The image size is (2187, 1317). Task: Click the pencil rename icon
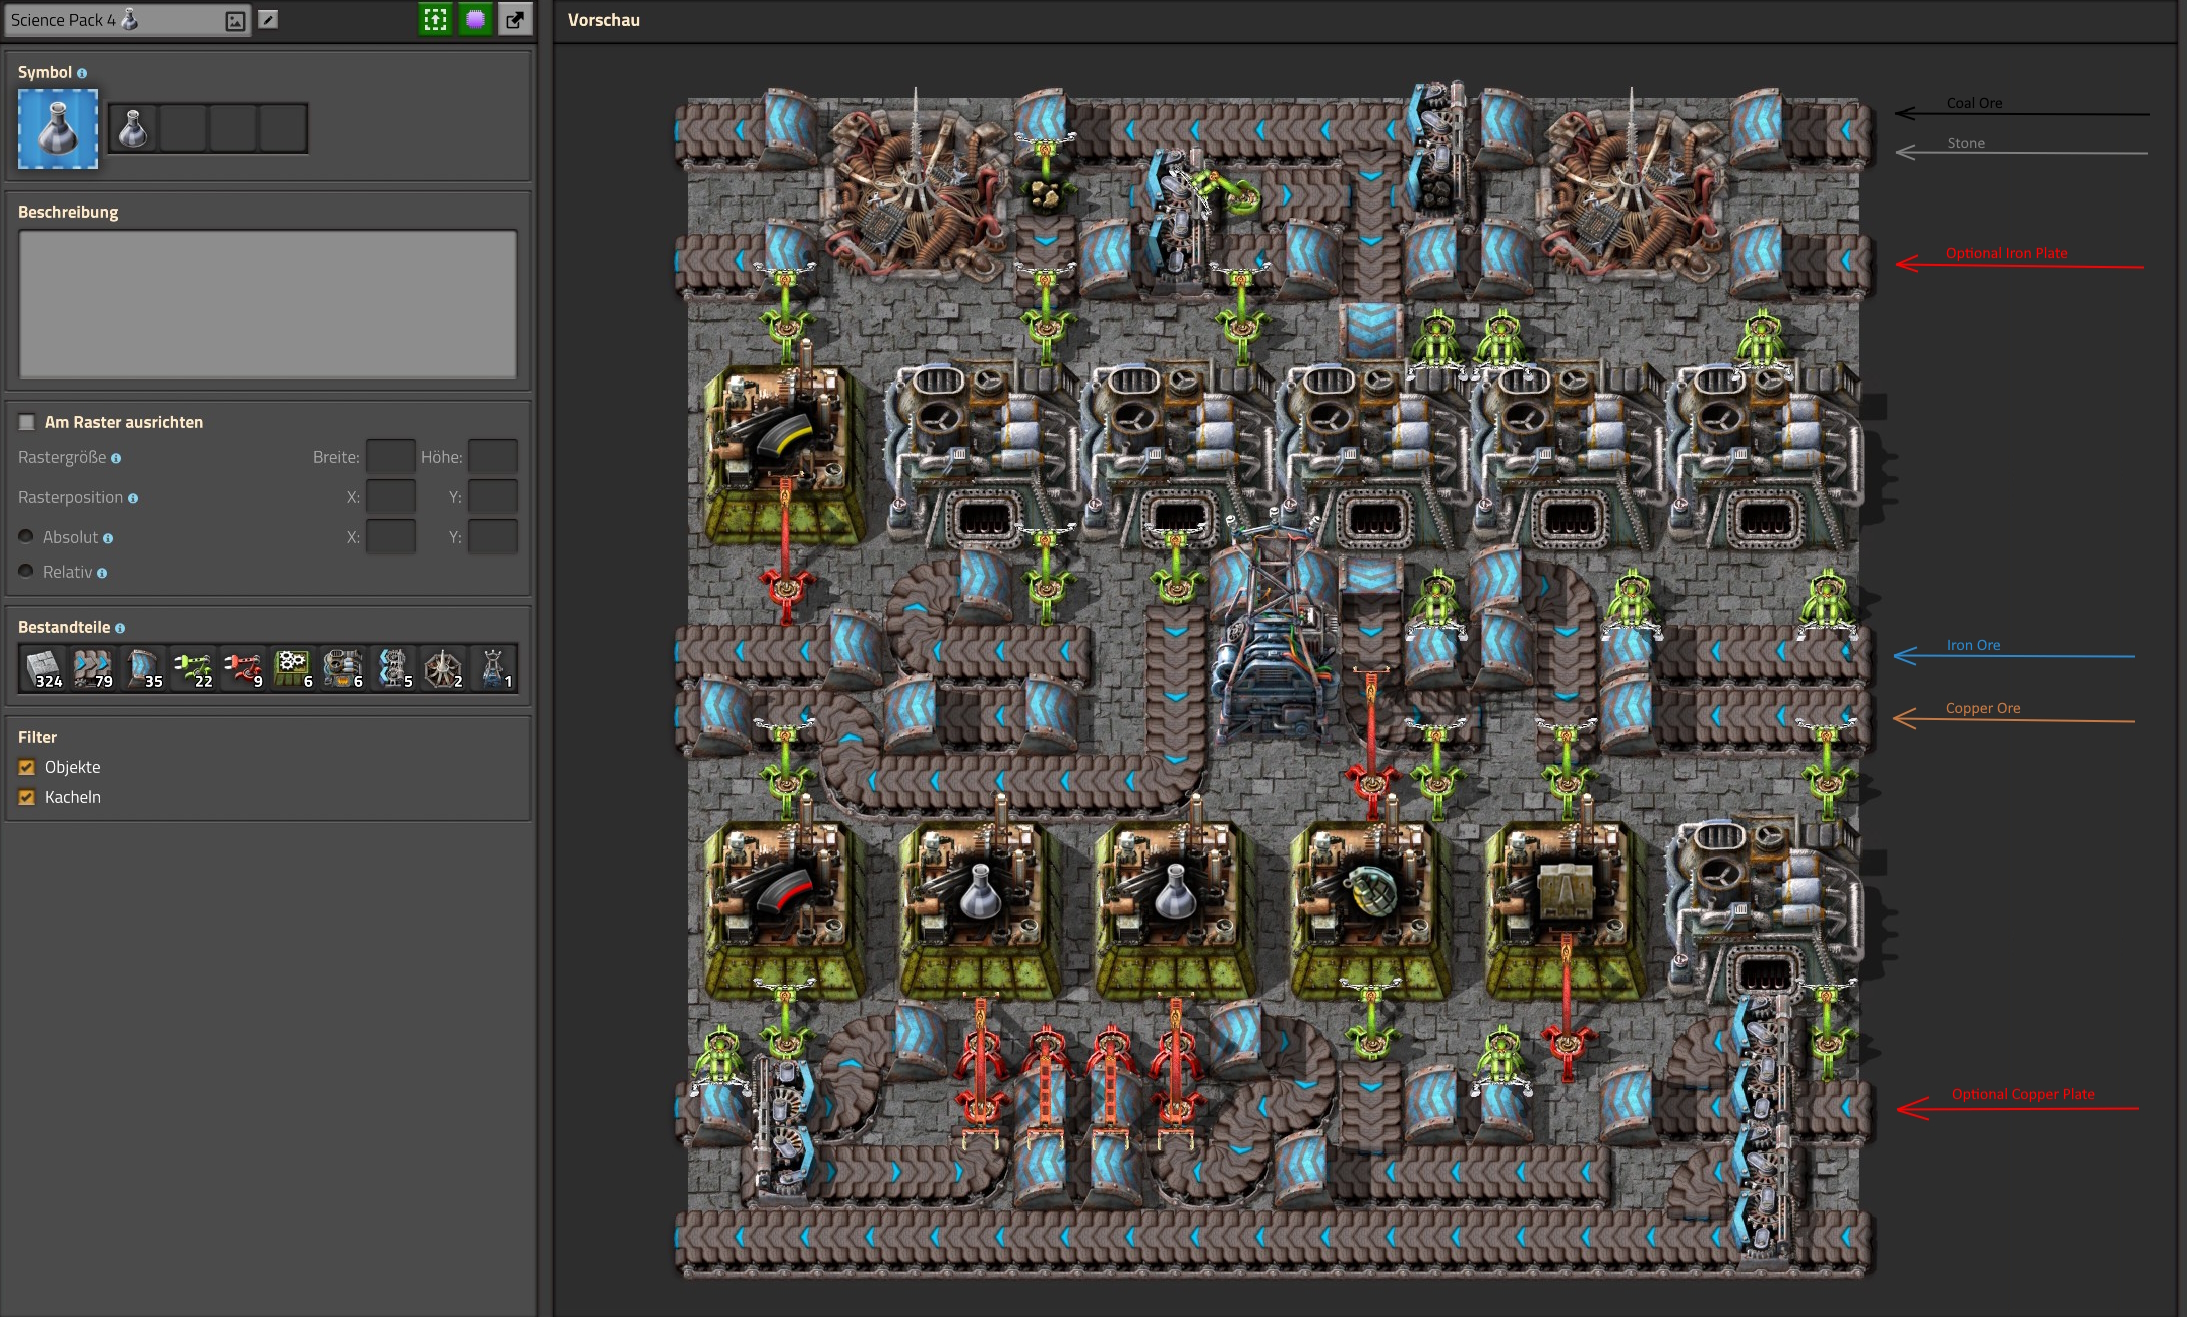point(268,19)
